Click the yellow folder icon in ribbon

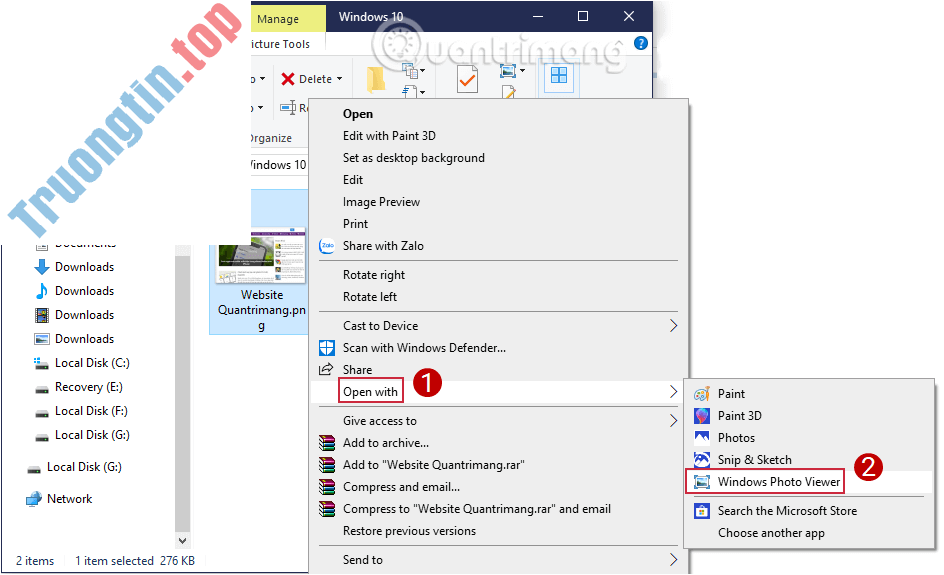click(x=376, y=79)
